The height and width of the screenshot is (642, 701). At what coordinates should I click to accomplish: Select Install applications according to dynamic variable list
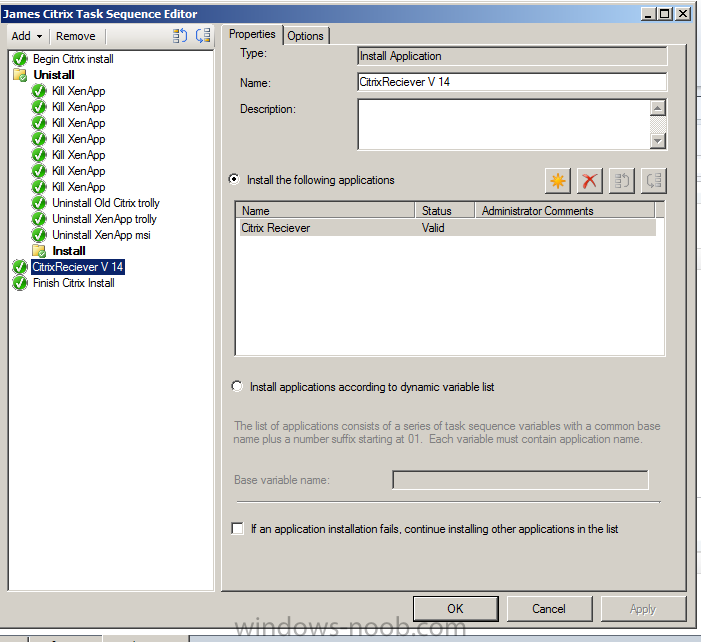click(x=237, y=386)
